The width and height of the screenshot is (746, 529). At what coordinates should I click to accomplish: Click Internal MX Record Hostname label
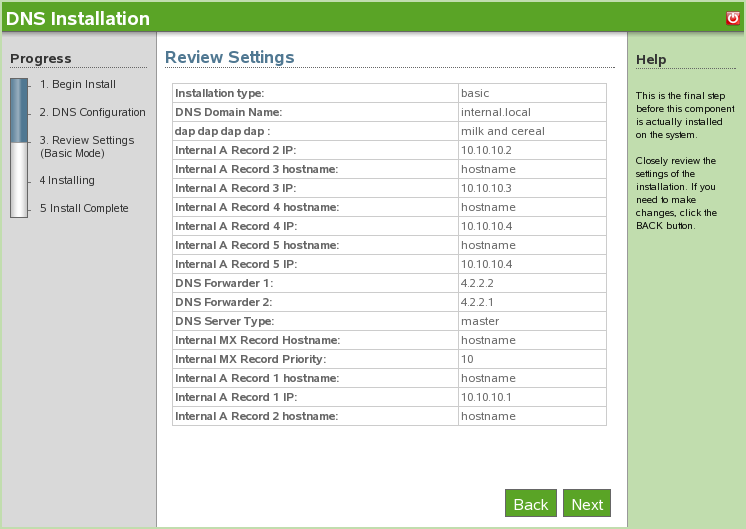pos(257,341)
